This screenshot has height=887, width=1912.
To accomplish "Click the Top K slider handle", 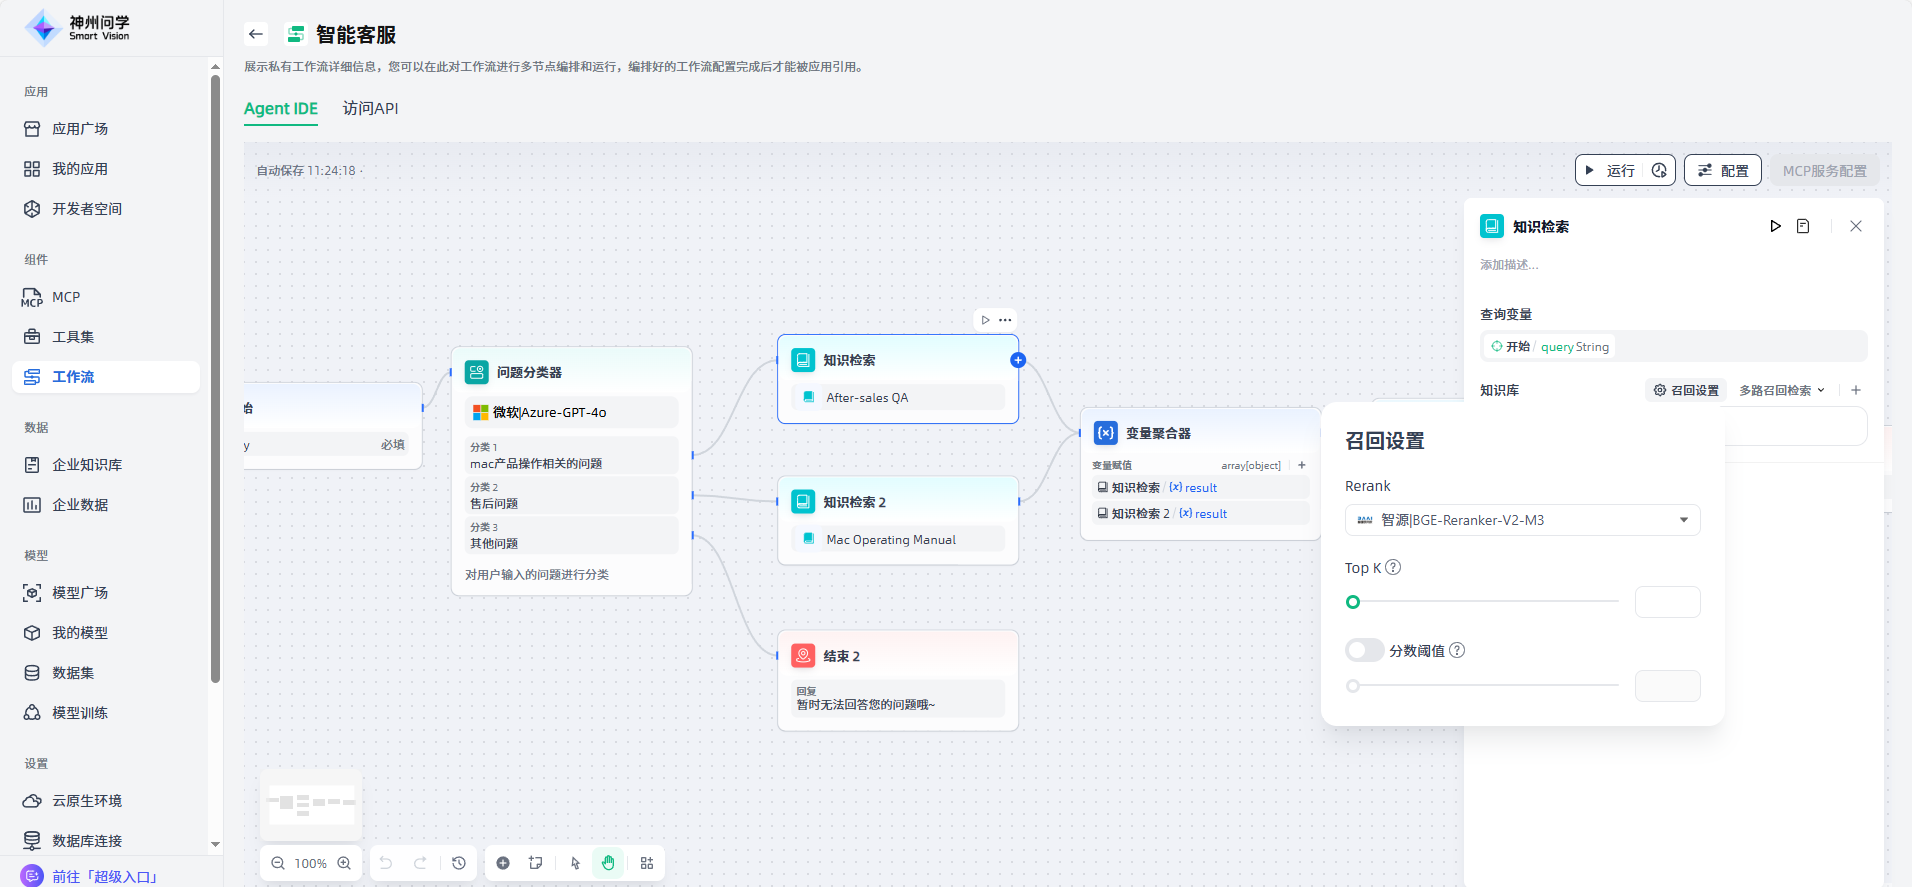I will [x=1353, y=602].
